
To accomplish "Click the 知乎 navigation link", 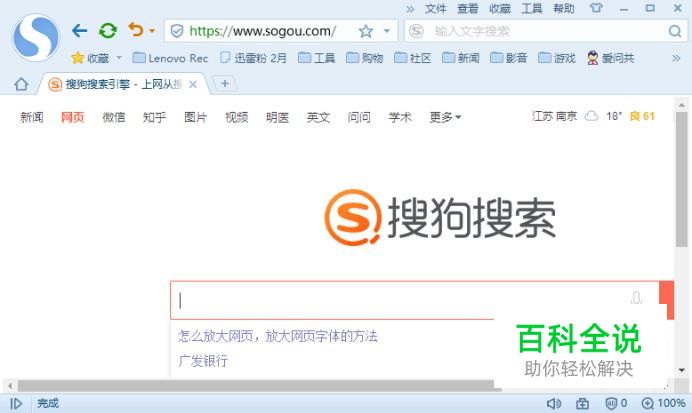I will [154, 117].
